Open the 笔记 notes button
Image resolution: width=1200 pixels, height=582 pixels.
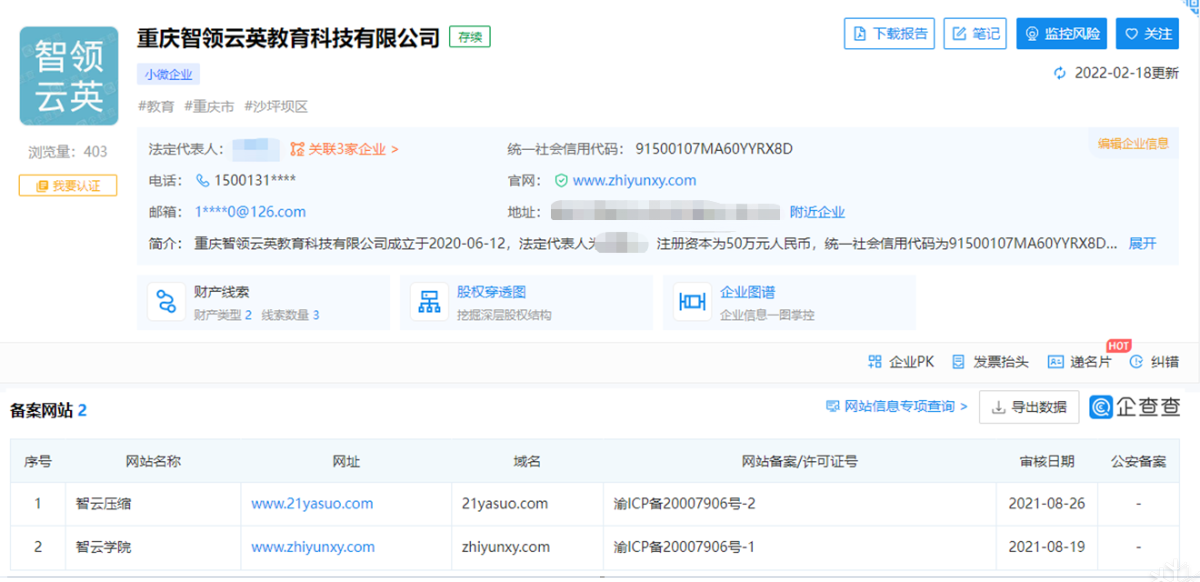[x=975, y=33]
